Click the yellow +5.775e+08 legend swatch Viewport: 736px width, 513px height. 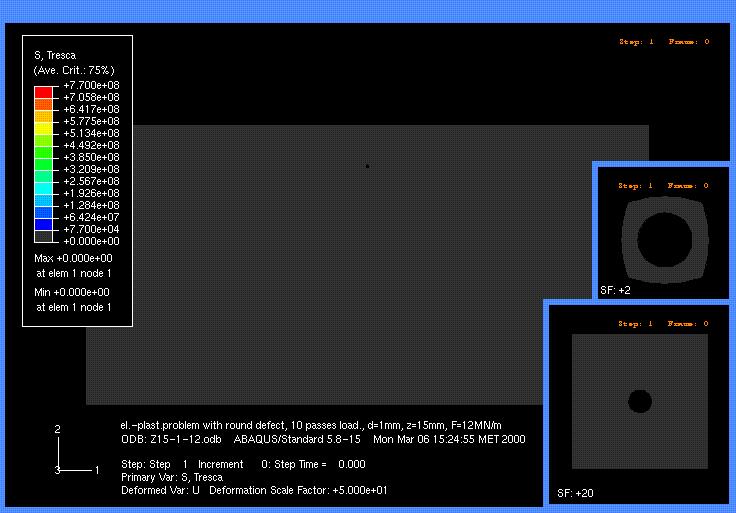coord(43,128)
